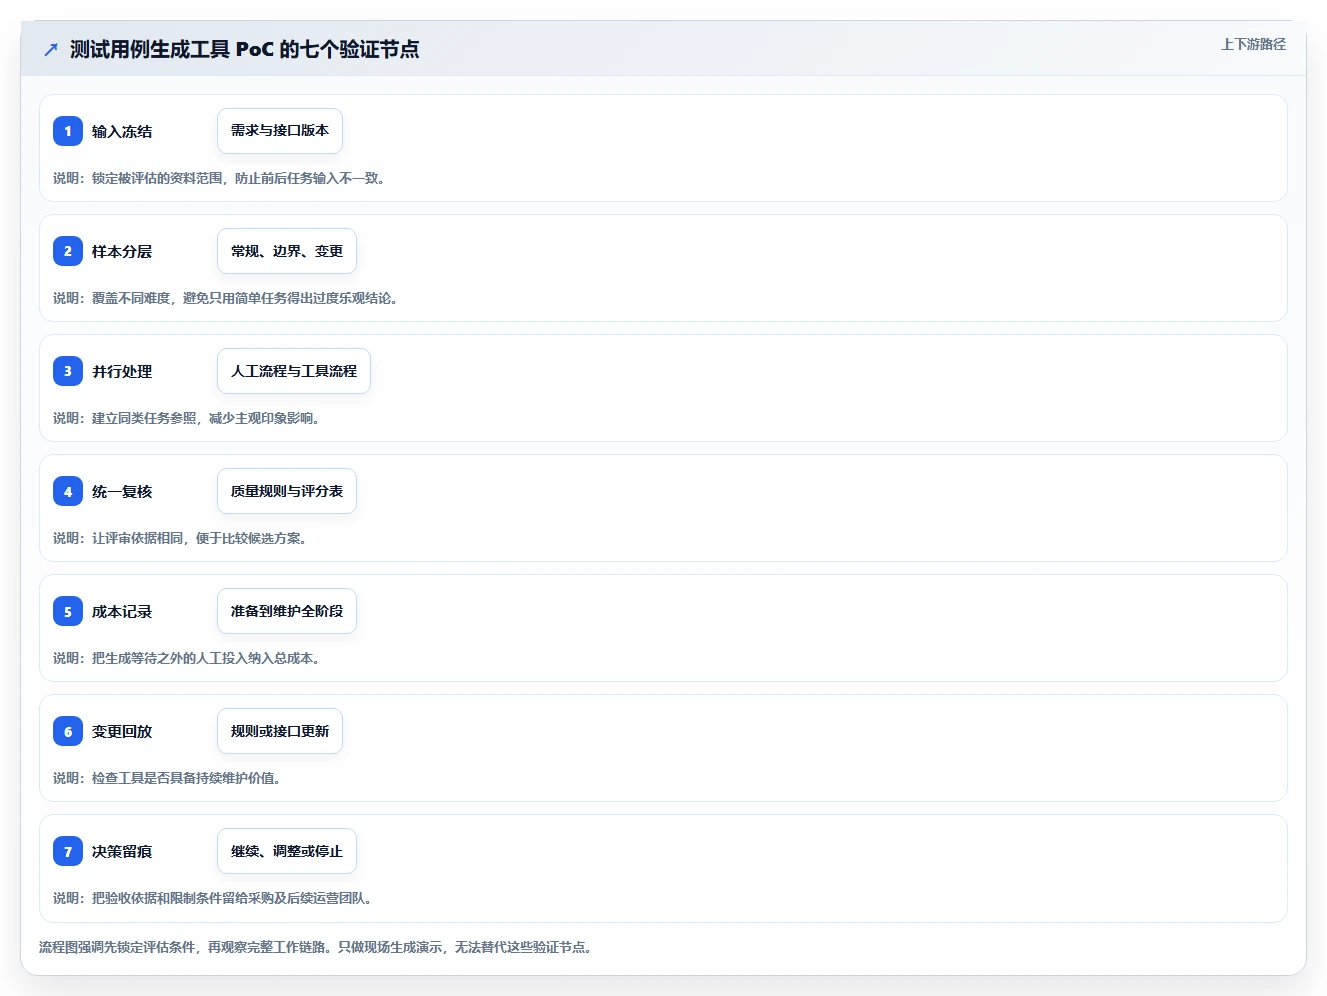Click the 变更回放 step title

point(122,731)
